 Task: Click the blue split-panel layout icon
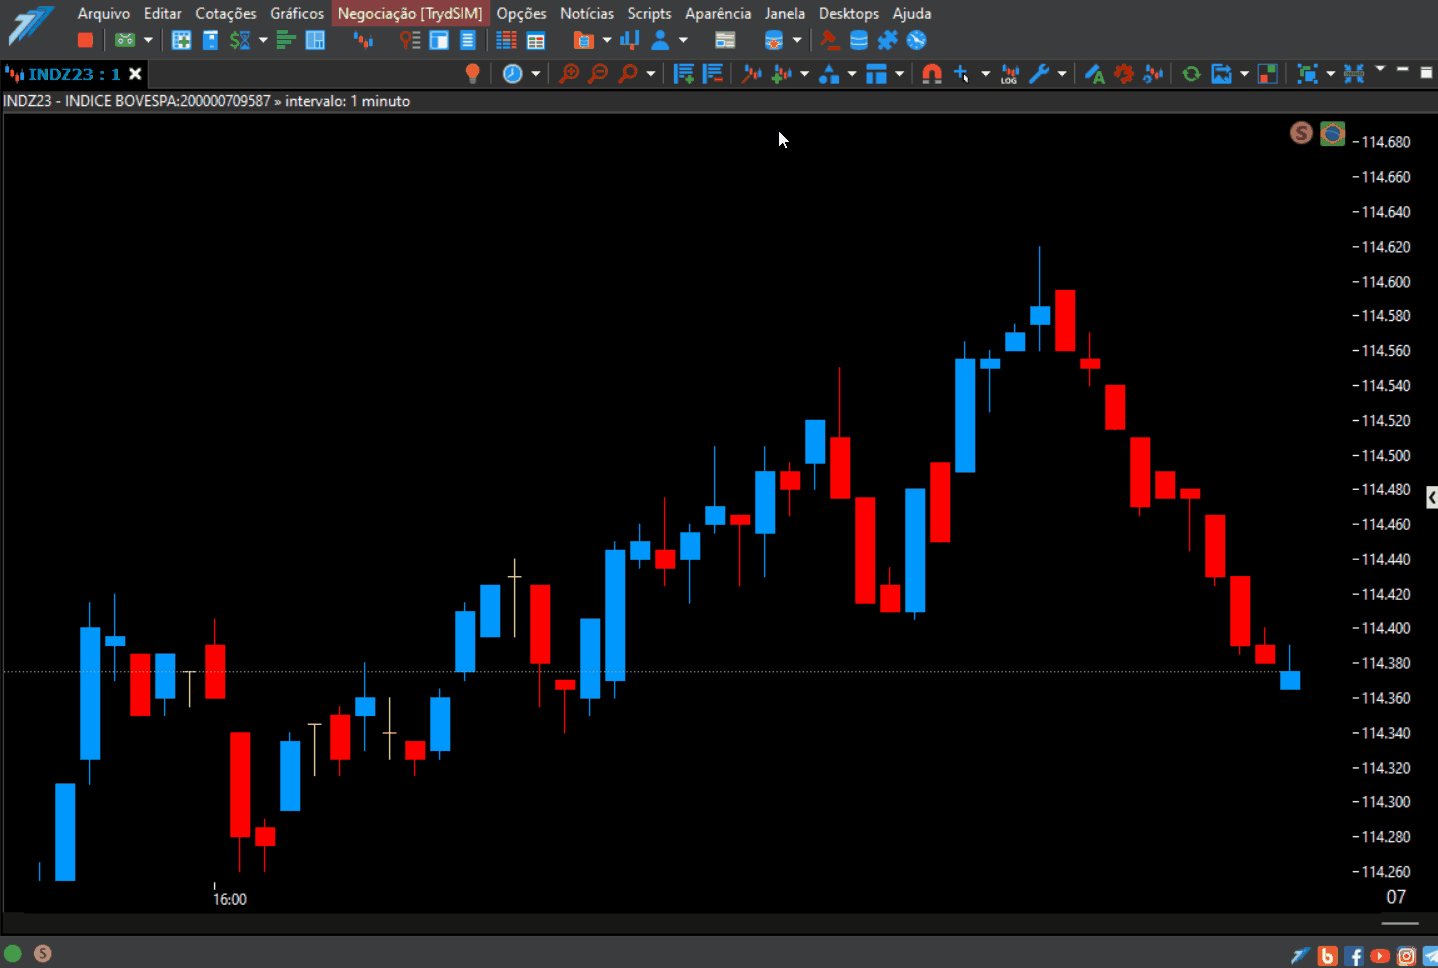[x=315, y=40]
